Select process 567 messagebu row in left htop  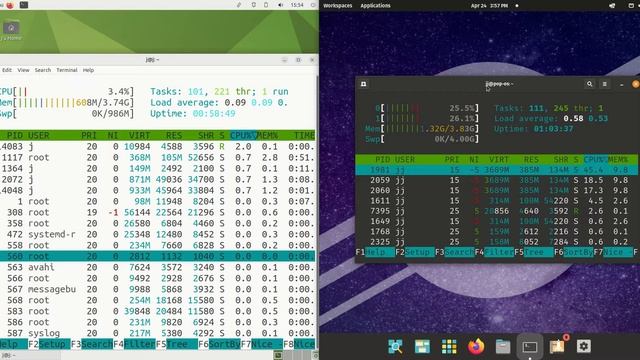(x=158, y=289)
